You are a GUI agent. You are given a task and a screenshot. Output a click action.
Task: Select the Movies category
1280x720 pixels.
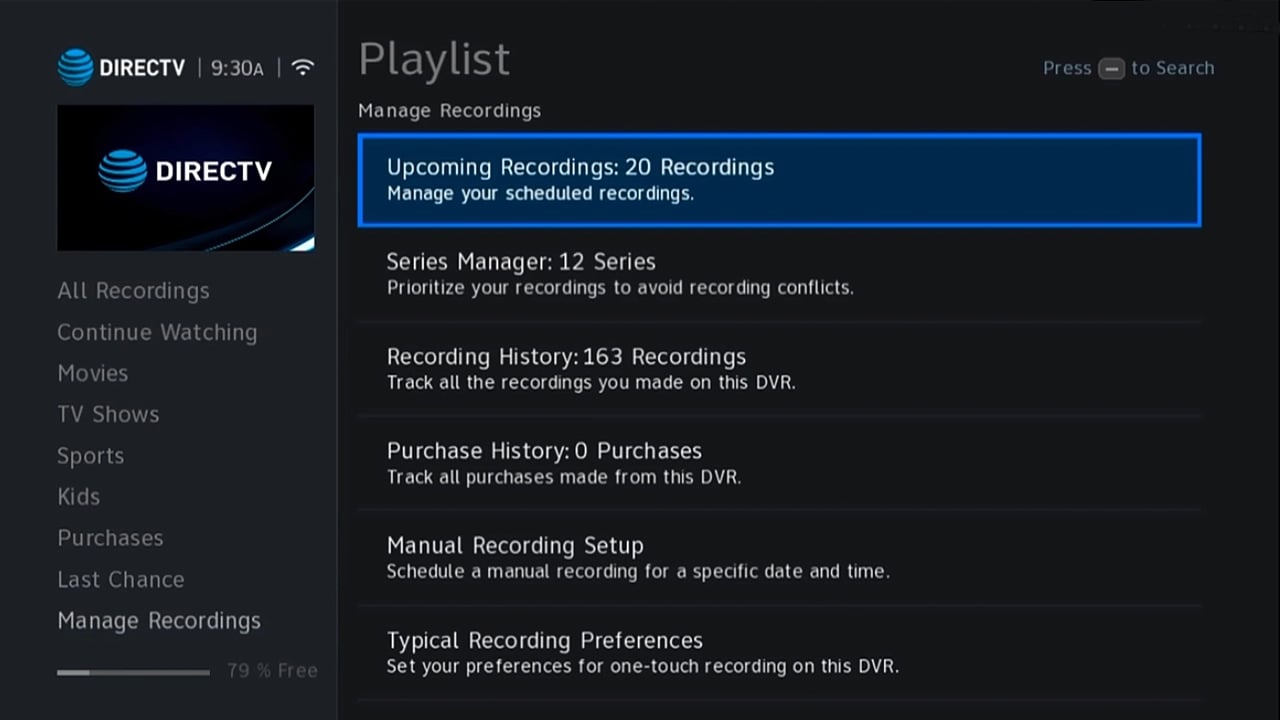click(93, 373)
